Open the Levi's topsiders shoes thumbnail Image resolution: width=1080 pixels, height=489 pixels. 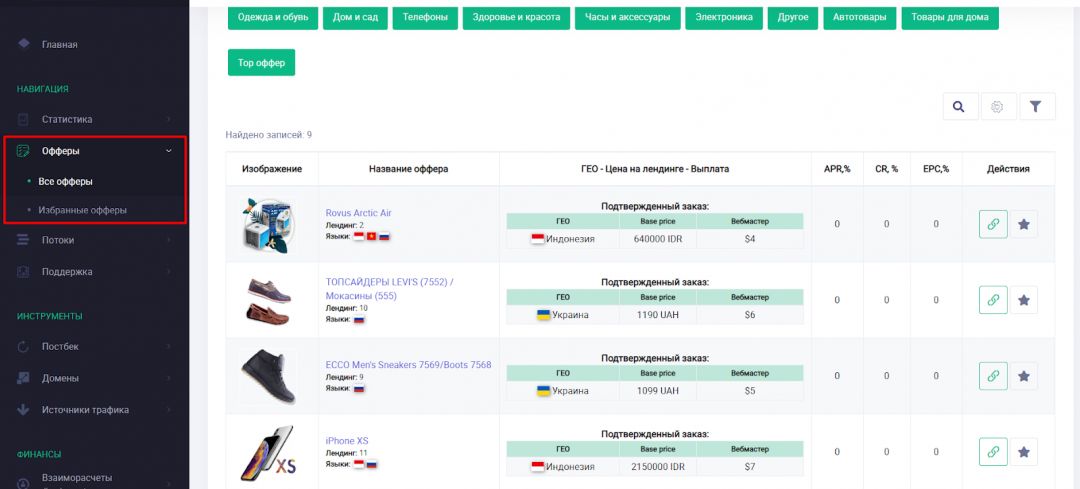click(269, 300)
